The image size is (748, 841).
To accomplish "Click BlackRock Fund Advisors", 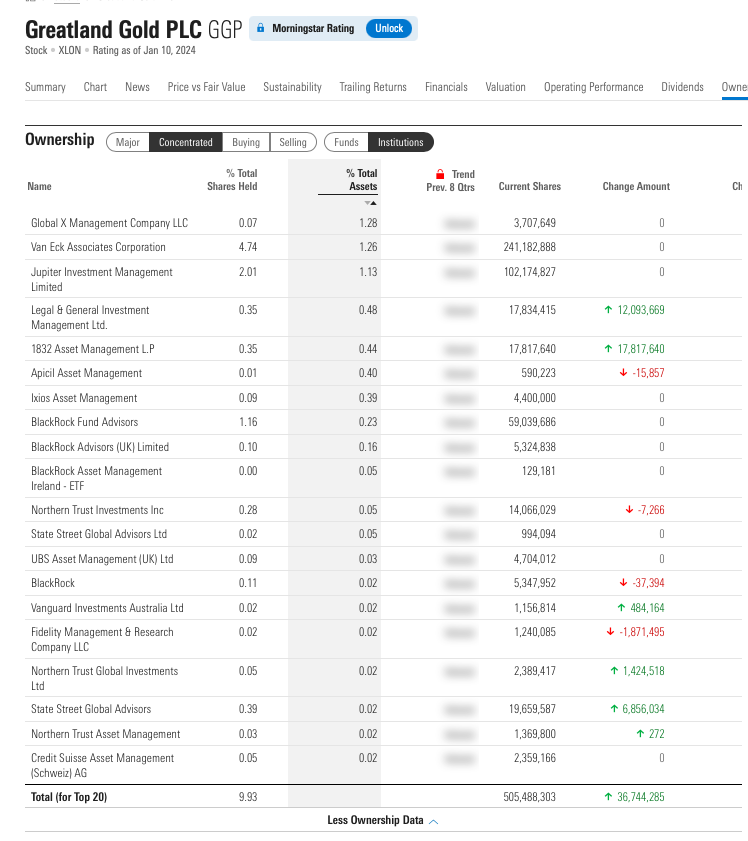I will coord(85,422).
